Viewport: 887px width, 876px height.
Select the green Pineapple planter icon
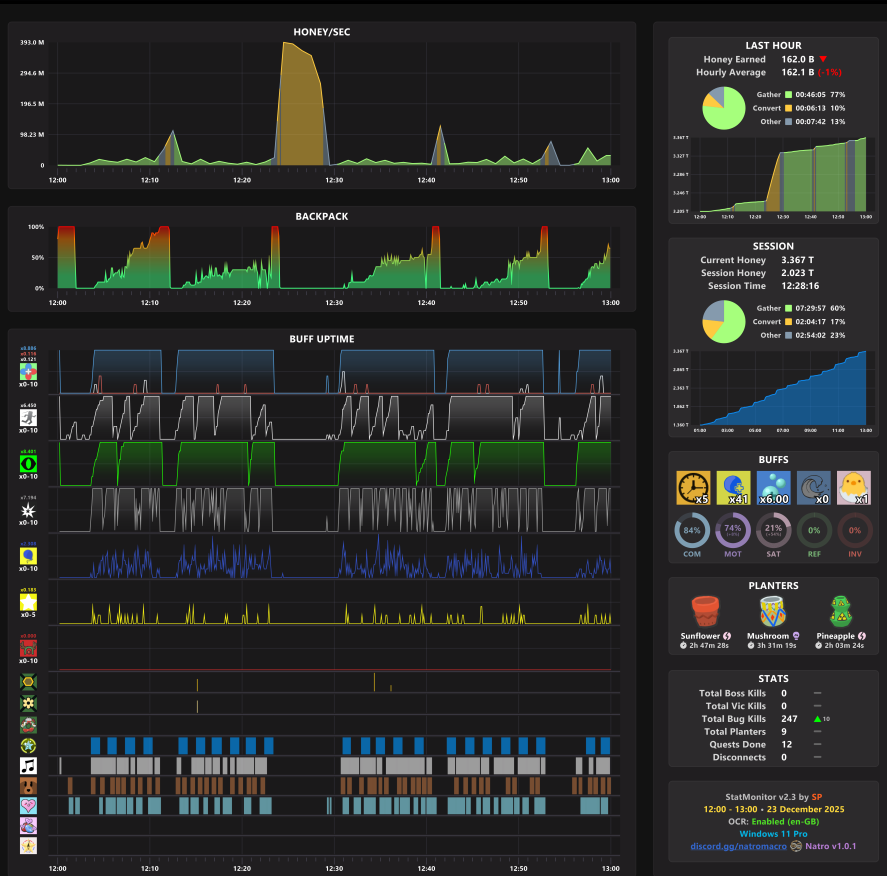[x=841, y=611]
